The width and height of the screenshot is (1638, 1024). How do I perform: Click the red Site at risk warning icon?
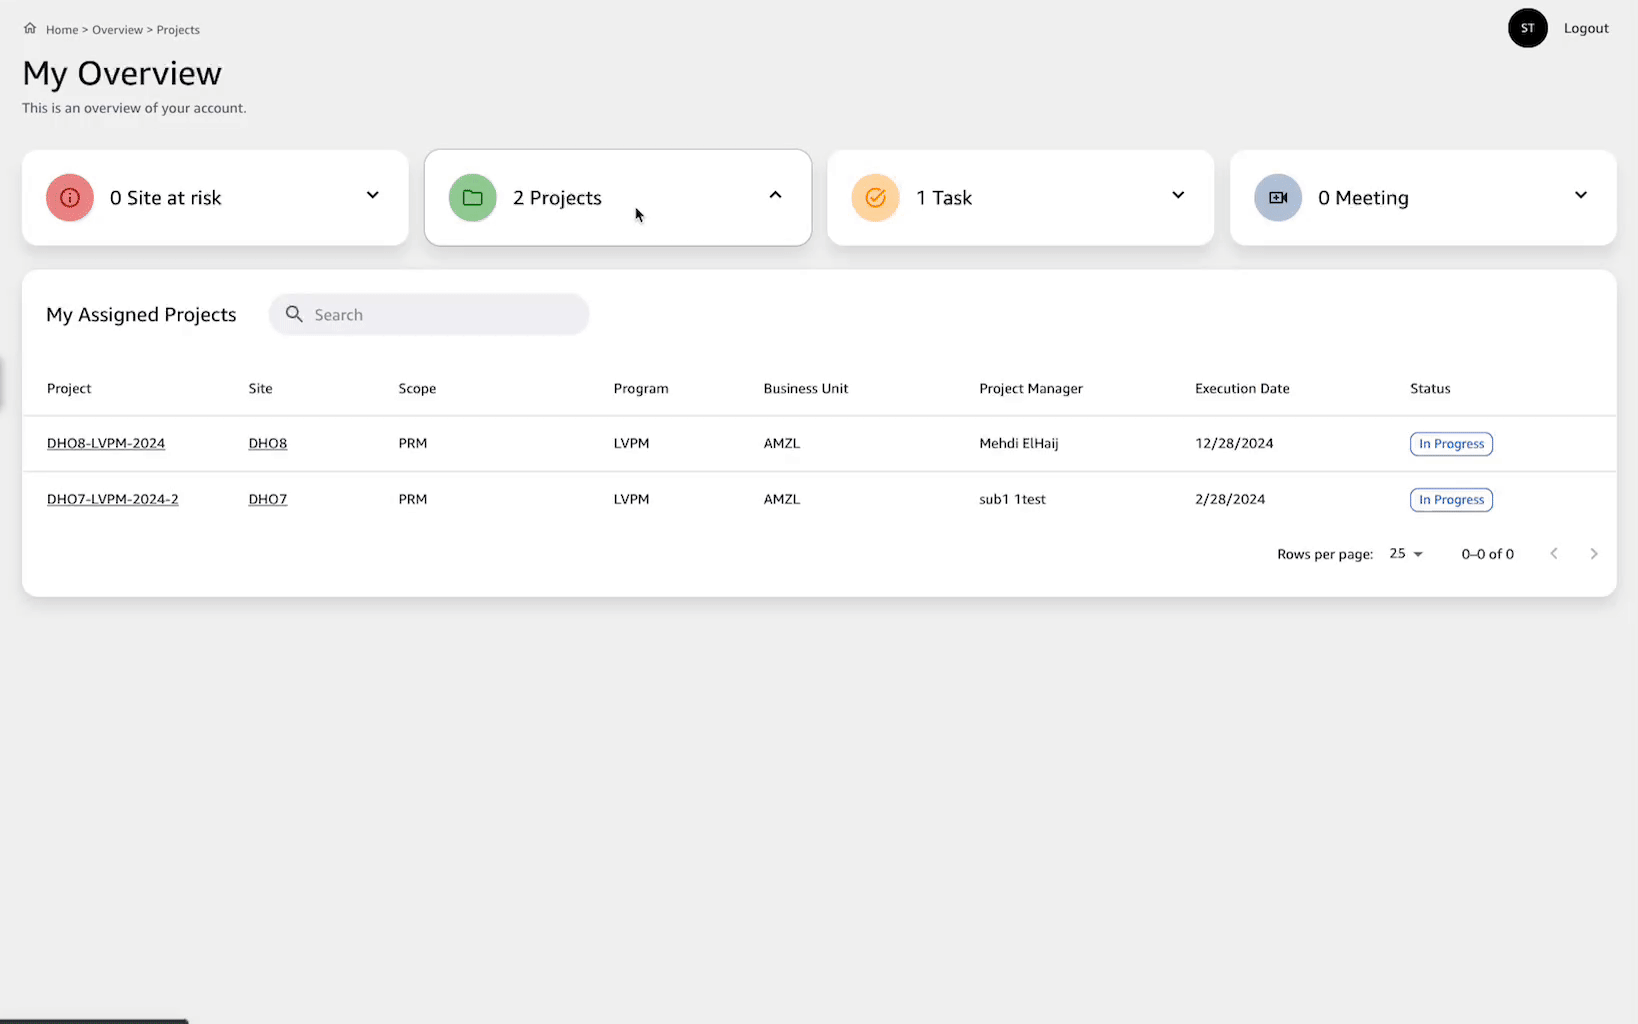(x=69, y=197)
